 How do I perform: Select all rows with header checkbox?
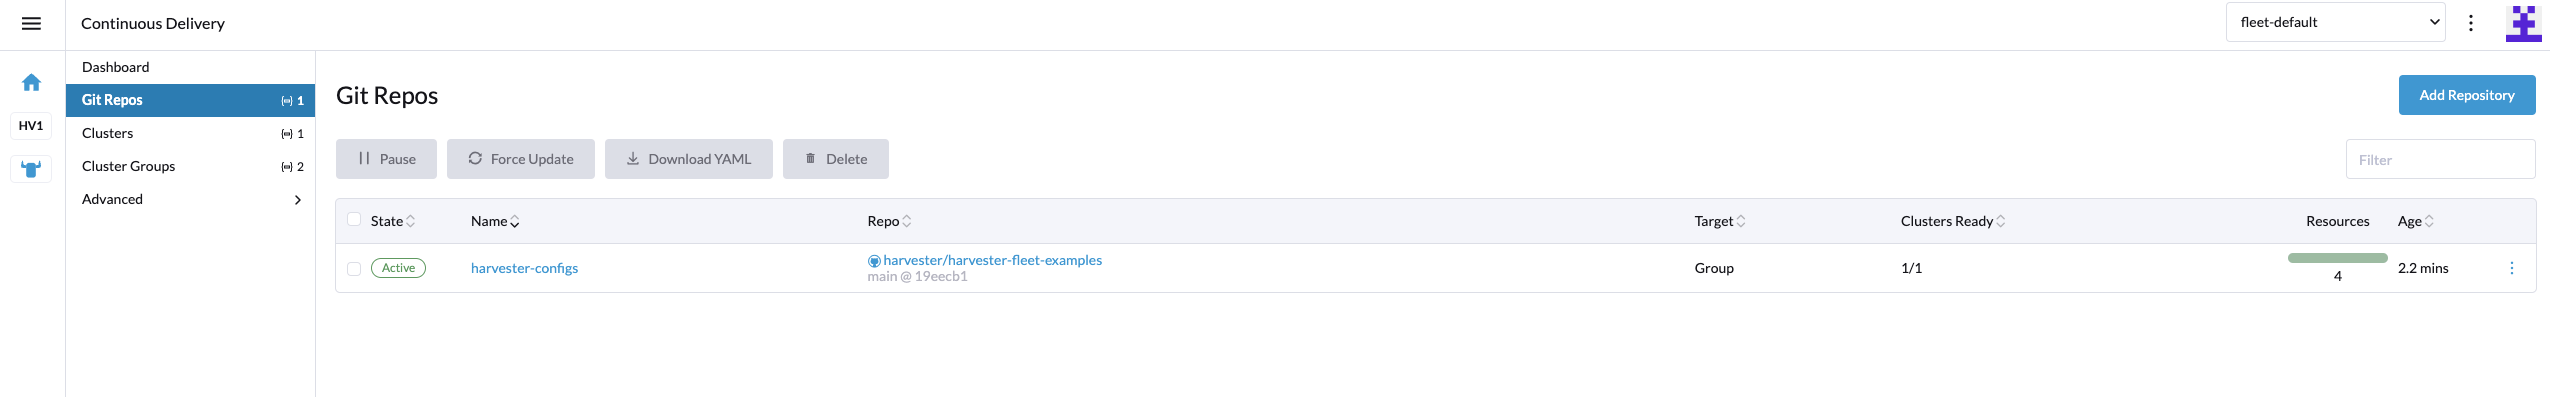click(353, 220)
